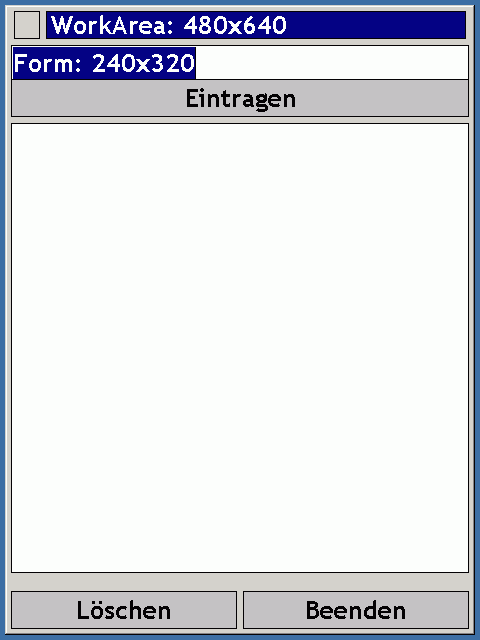The image size is (480, 640).
Task: Click the Löschen button
Action: pyautogui.click(x=124, y=610)
